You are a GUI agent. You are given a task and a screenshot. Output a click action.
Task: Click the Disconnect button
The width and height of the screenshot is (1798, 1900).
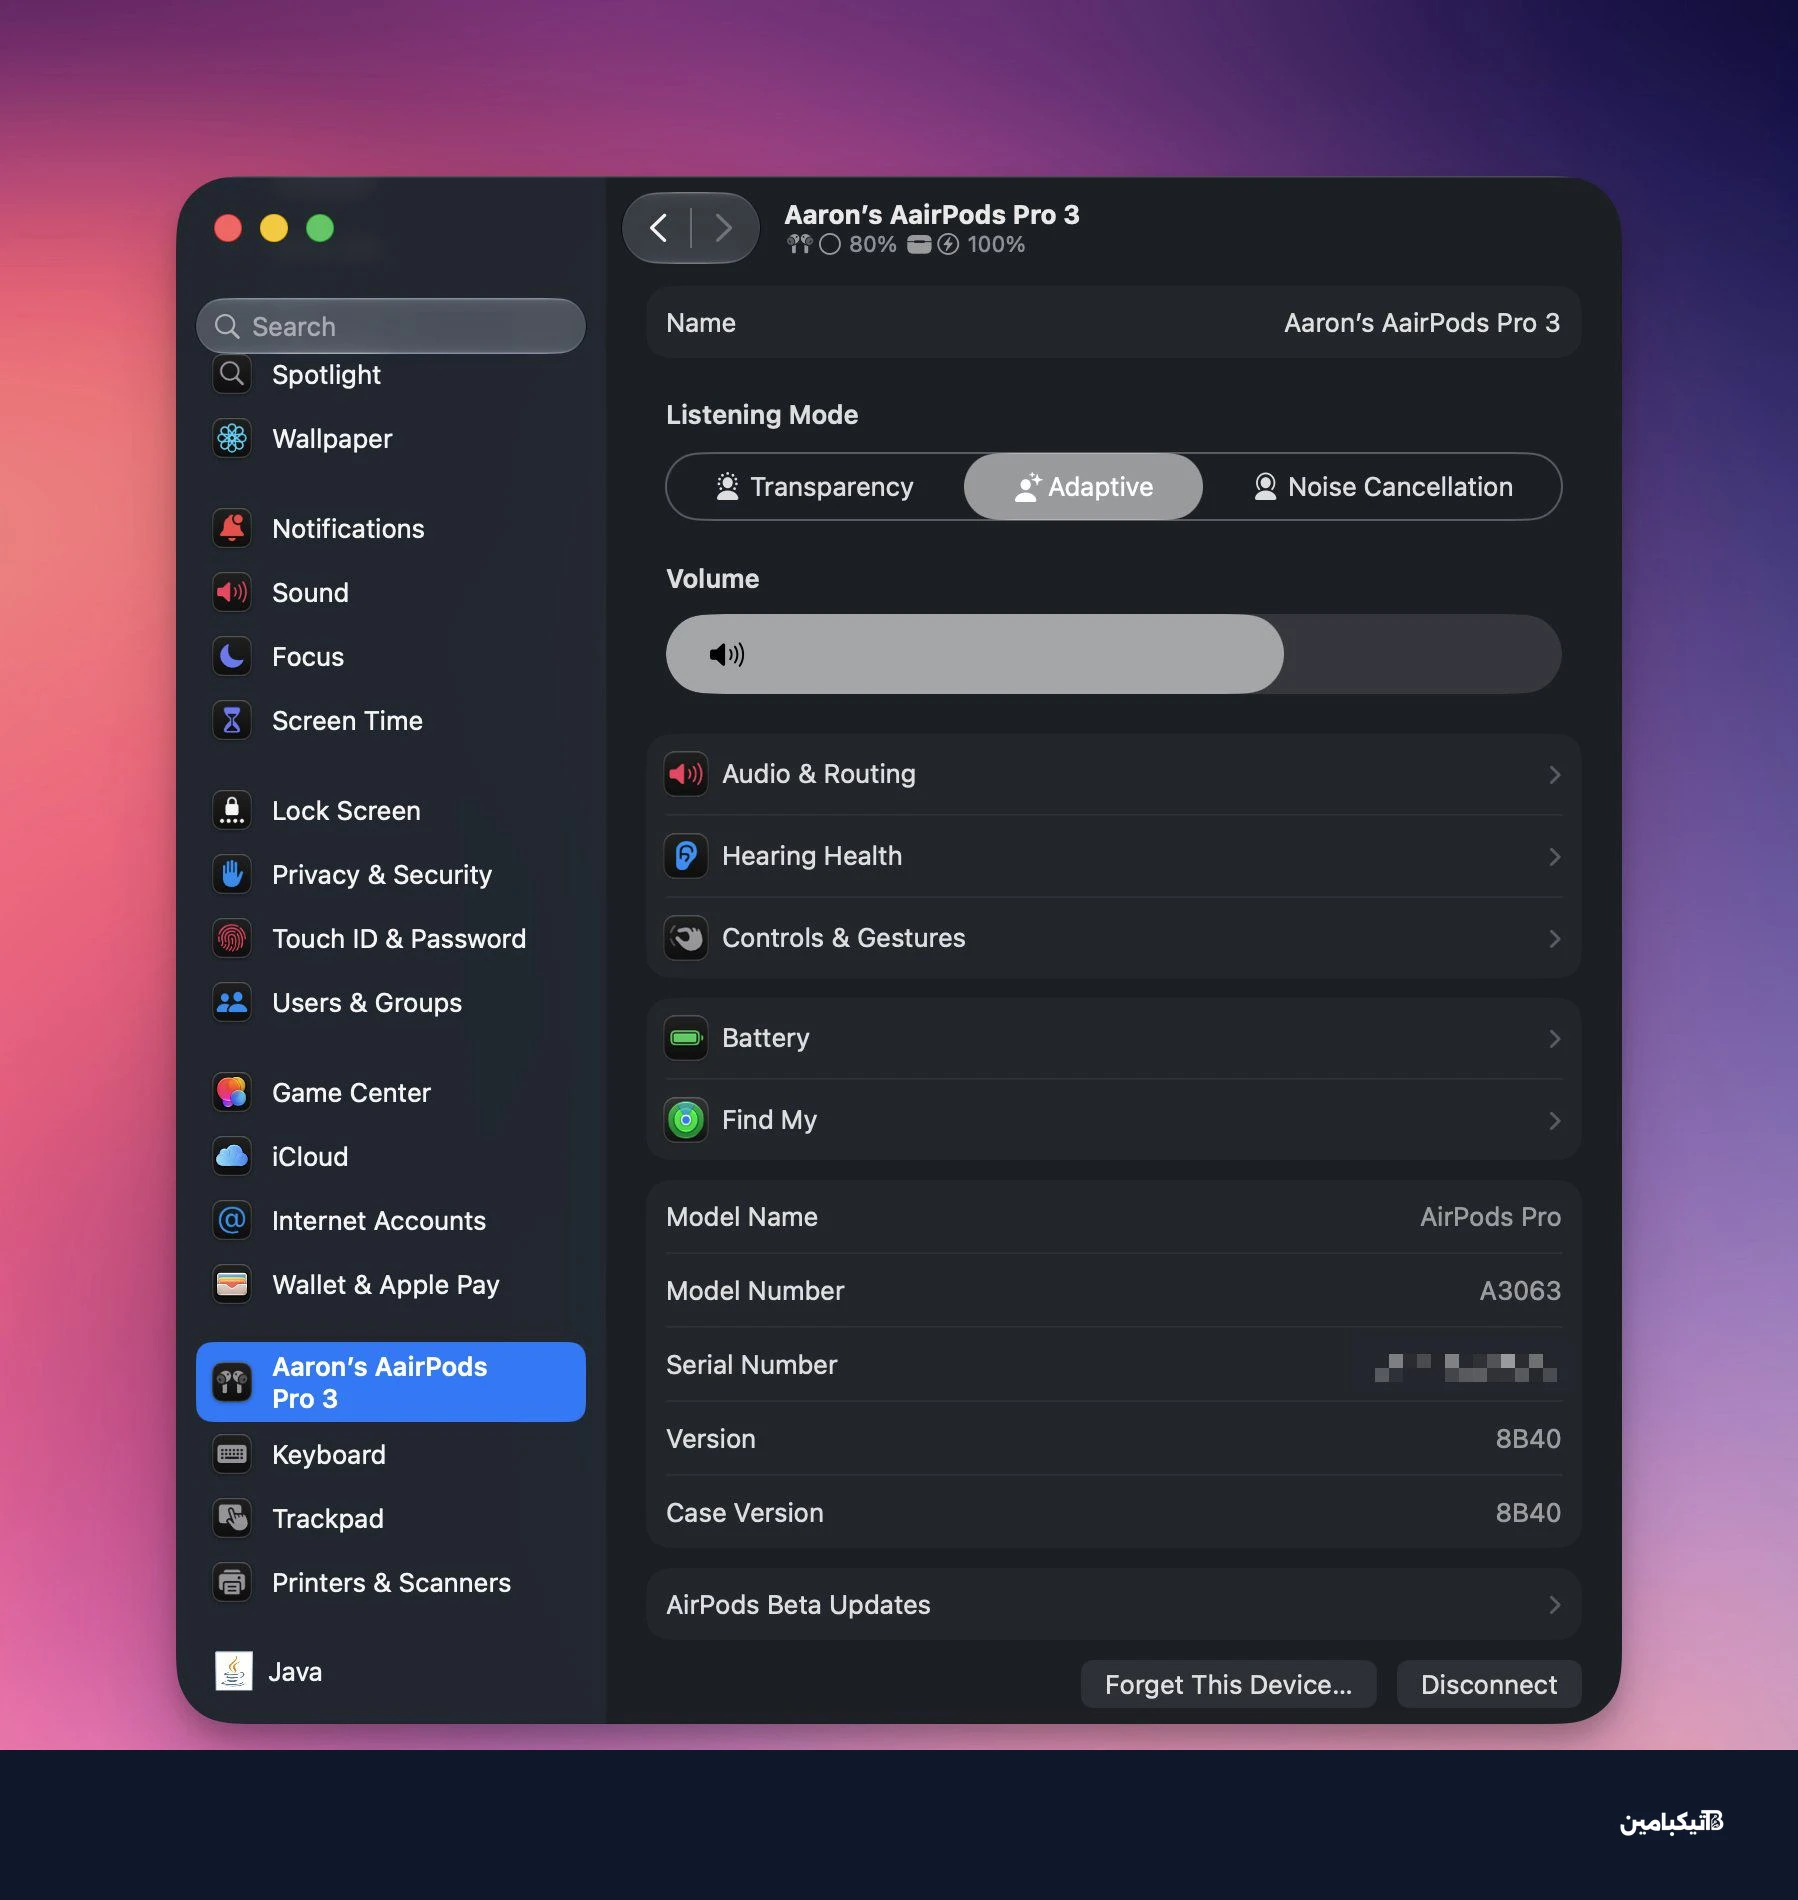click(x=1489, y=1685)
